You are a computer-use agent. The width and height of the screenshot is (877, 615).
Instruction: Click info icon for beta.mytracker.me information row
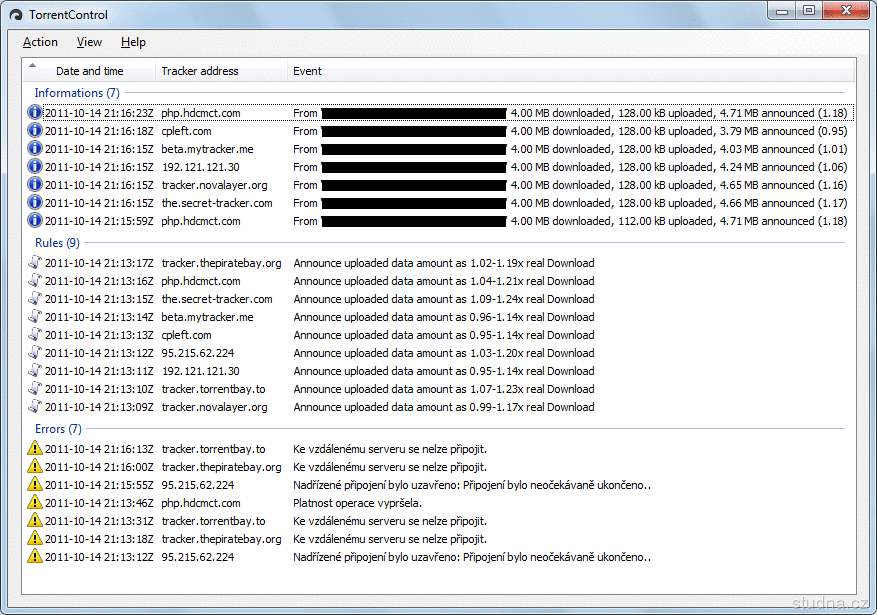pos(35,149)
